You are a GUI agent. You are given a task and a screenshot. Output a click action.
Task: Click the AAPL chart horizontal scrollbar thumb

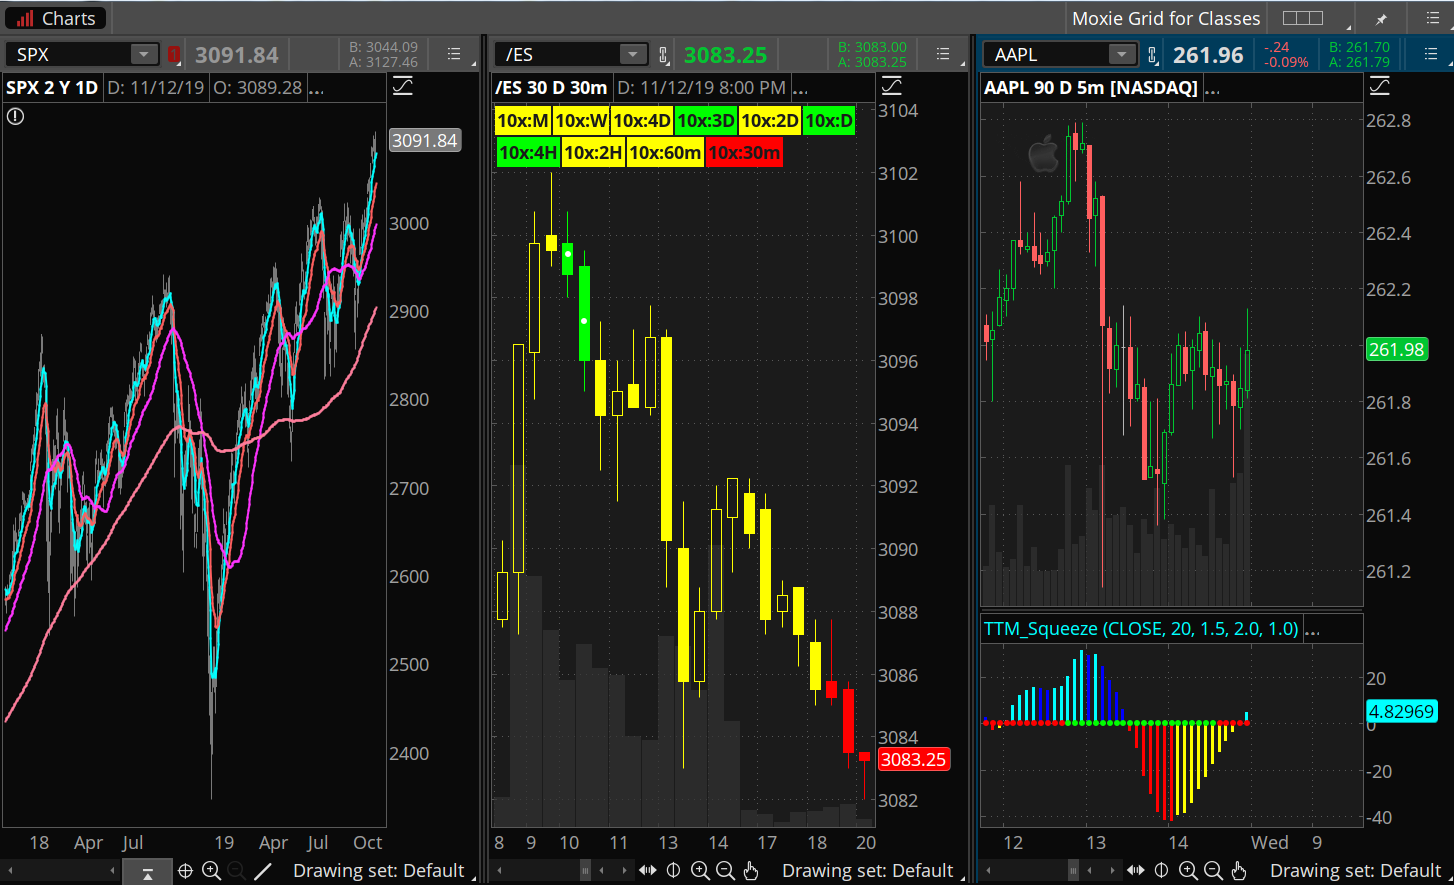[1074, 871]
